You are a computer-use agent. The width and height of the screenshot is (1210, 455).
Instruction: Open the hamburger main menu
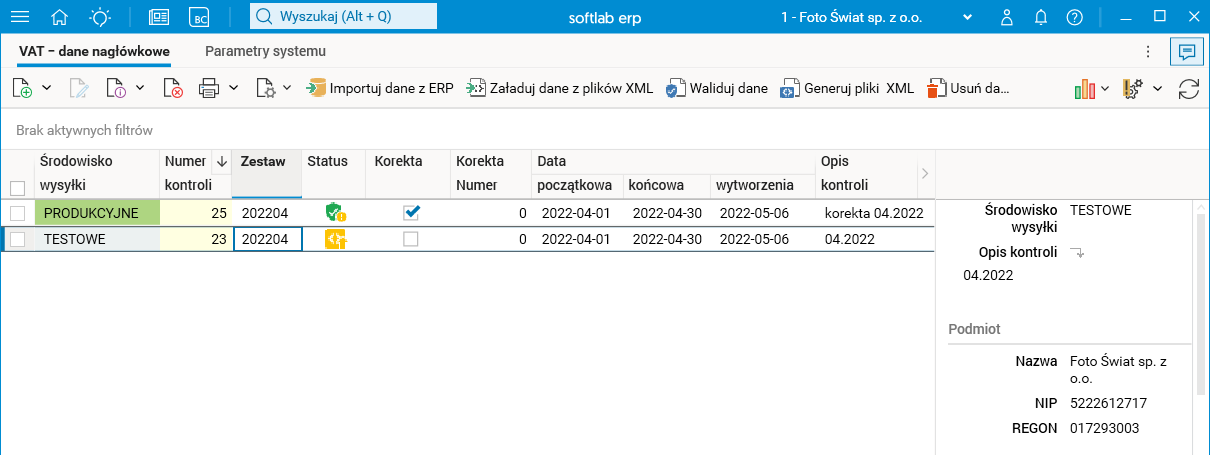pyautogui.click(x=19, y=17)
